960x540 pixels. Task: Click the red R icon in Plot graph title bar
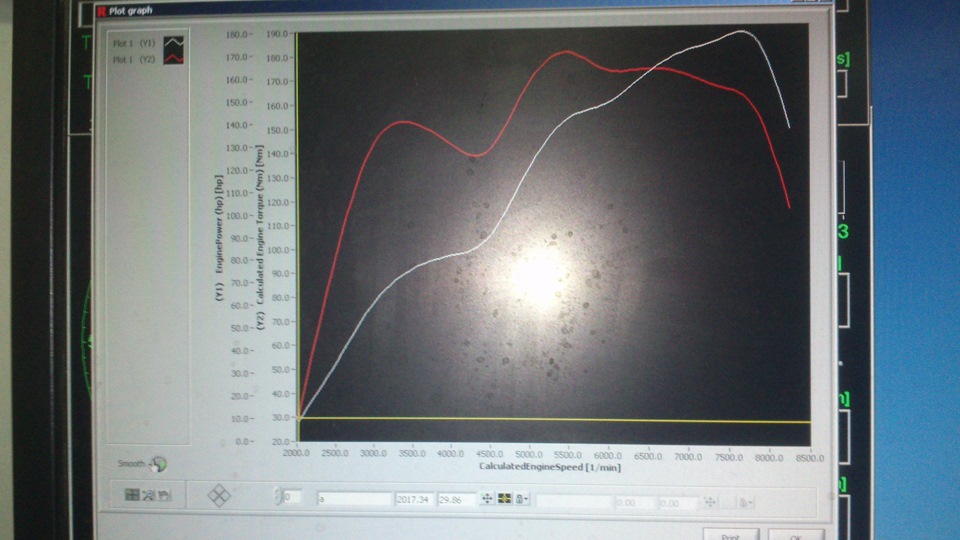[102, 11]
